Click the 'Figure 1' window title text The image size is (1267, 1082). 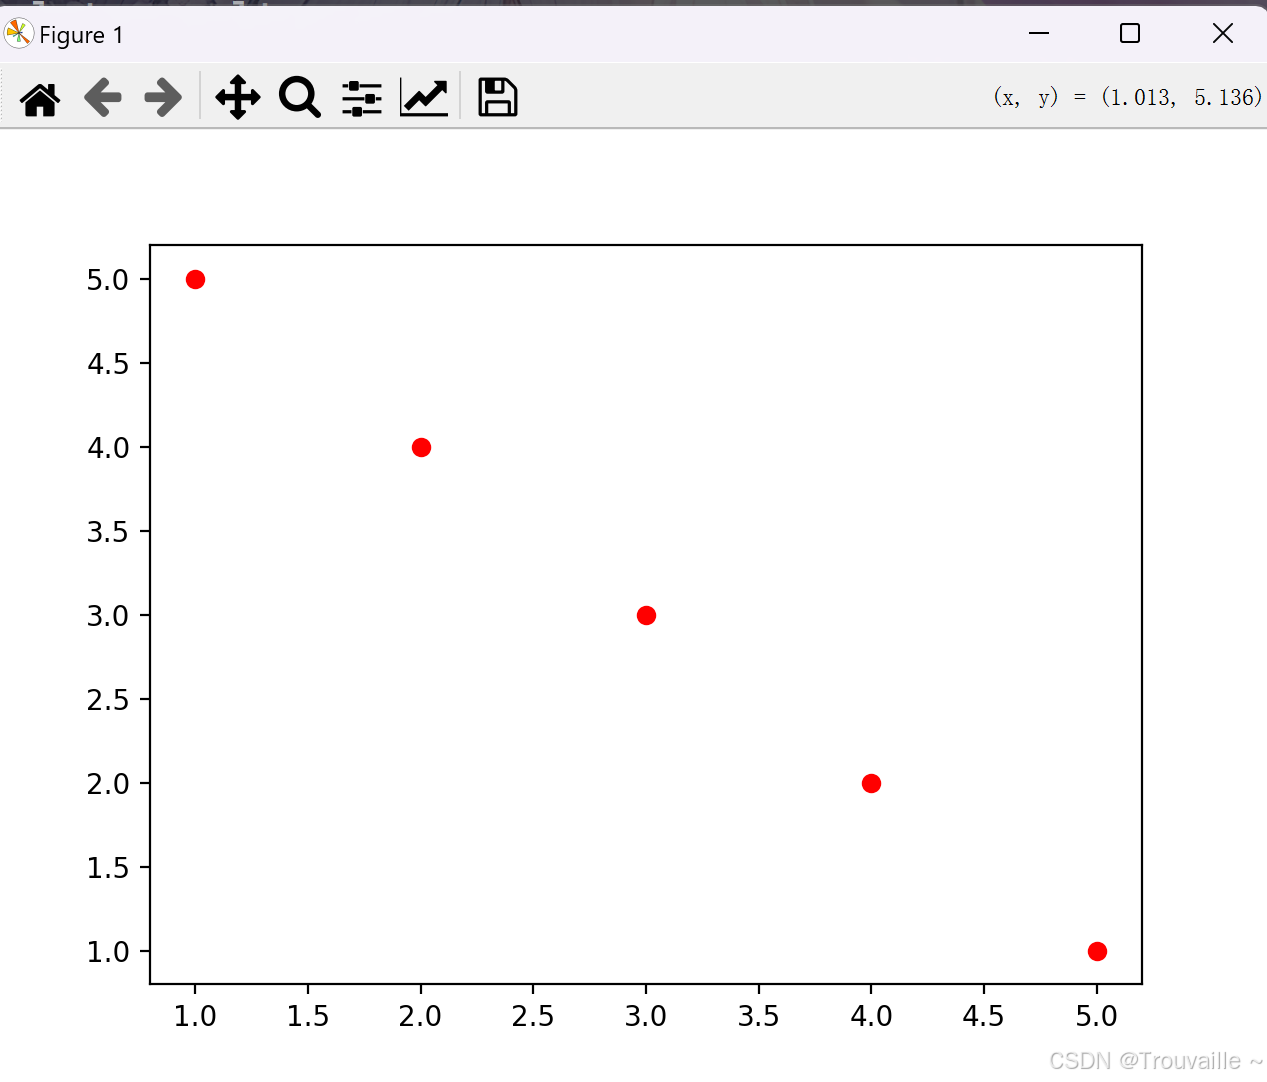[81, 35]
